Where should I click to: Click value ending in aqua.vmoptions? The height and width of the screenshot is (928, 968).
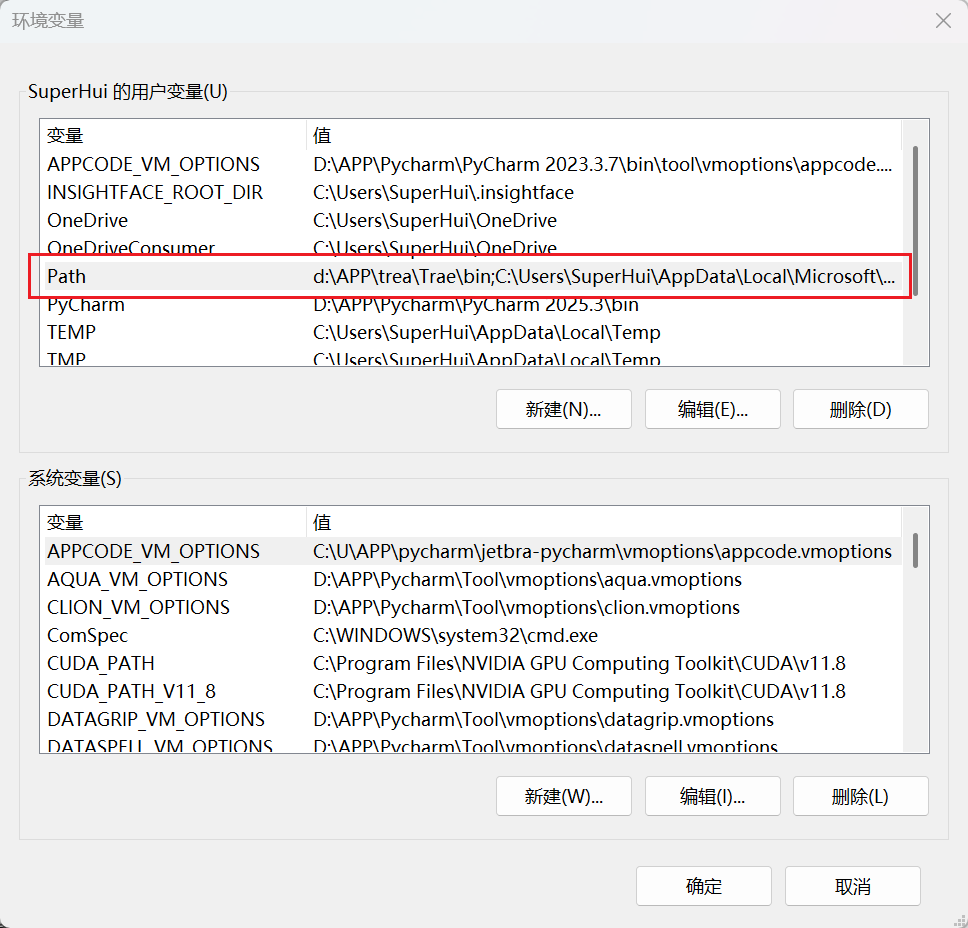point(527,579)
